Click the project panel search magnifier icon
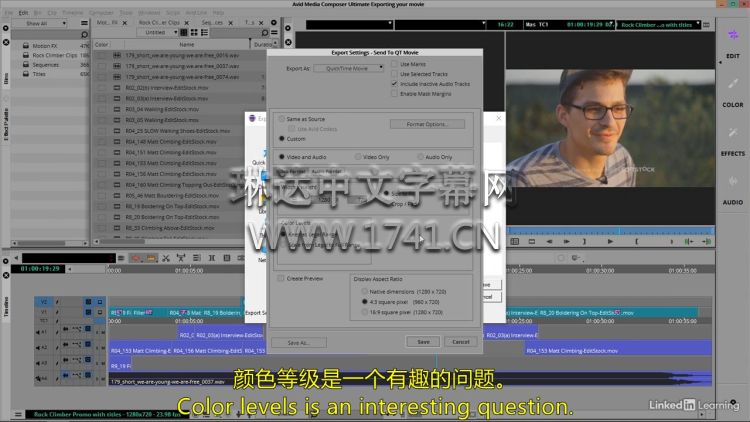750x422 pixels. click(x=84, y=34)
